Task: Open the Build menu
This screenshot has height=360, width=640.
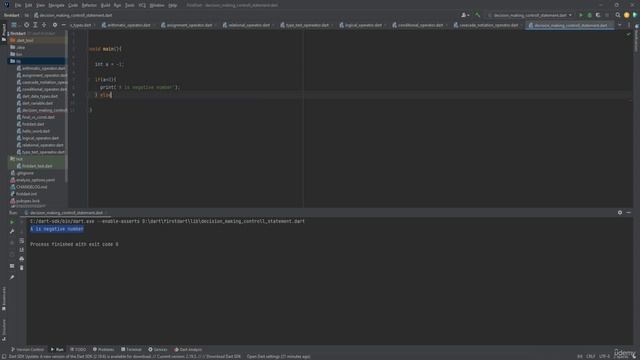Action: pyautogui.click(x=105, y=5)
